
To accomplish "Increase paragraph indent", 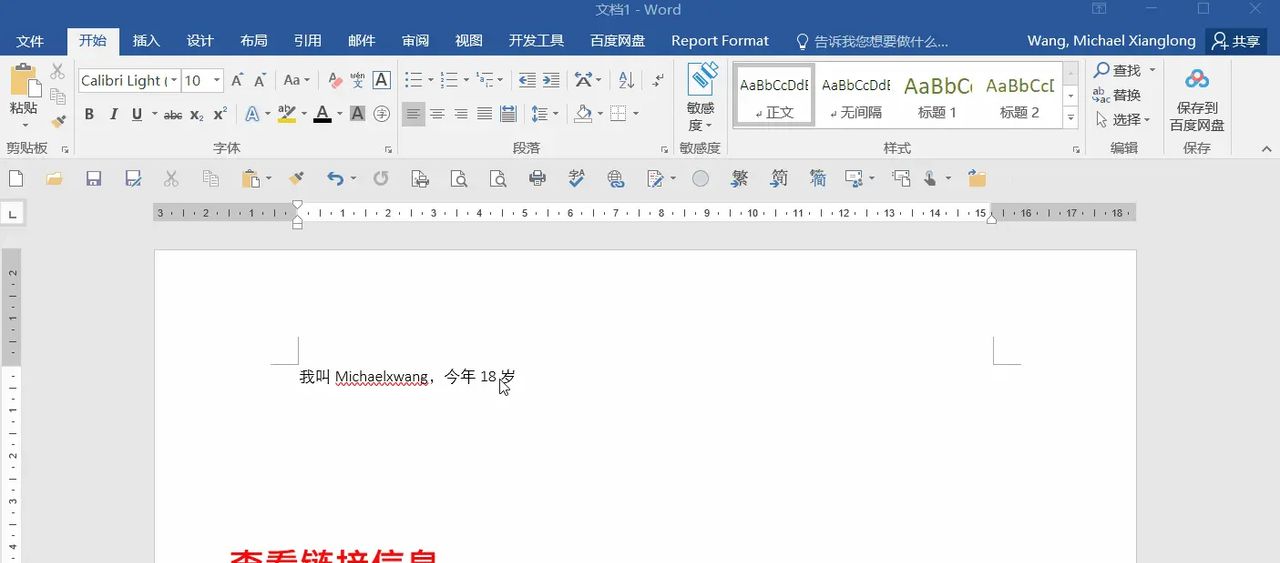I will click(551, 80).
